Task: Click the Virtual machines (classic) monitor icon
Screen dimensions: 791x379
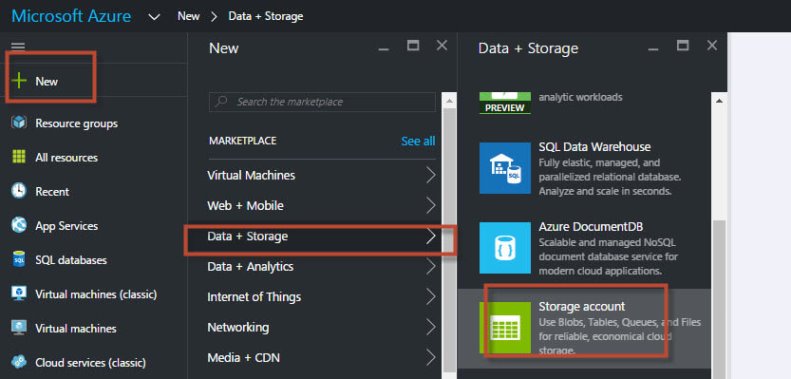Action: [x=19, y=294]
